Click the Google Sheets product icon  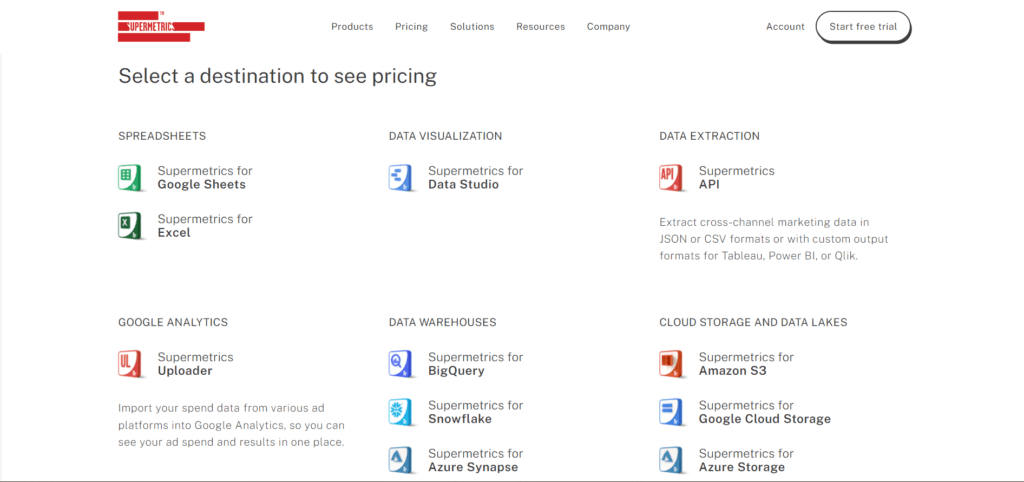(129, 178)
